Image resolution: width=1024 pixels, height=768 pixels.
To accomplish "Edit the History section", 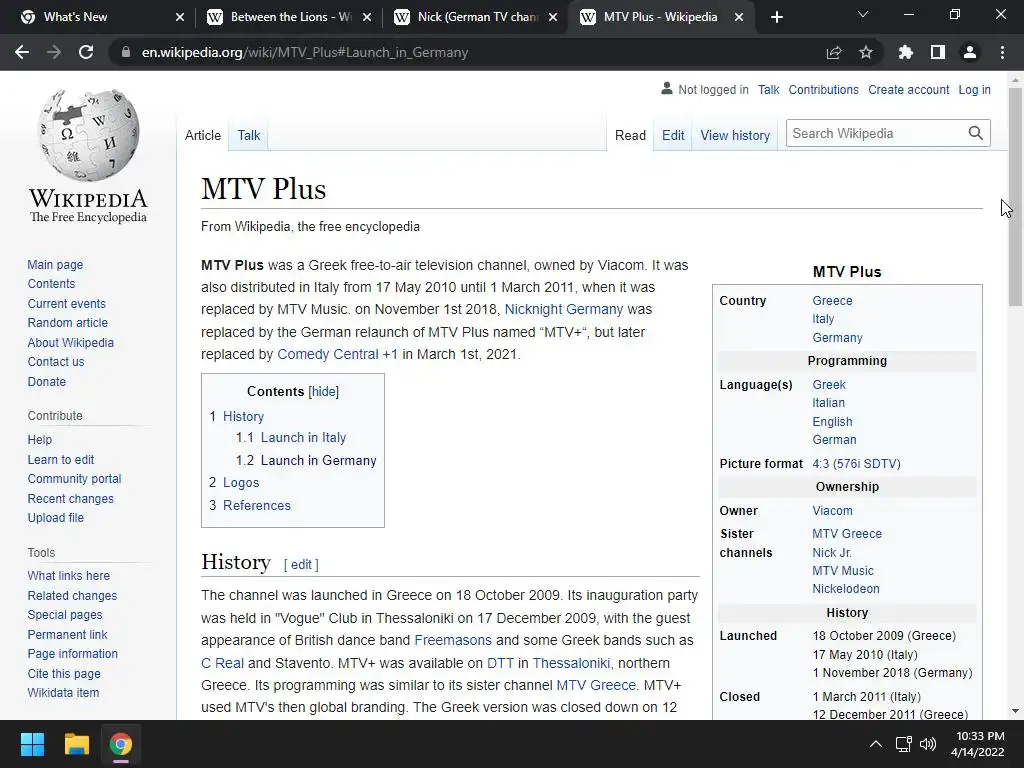I will 301,564.
